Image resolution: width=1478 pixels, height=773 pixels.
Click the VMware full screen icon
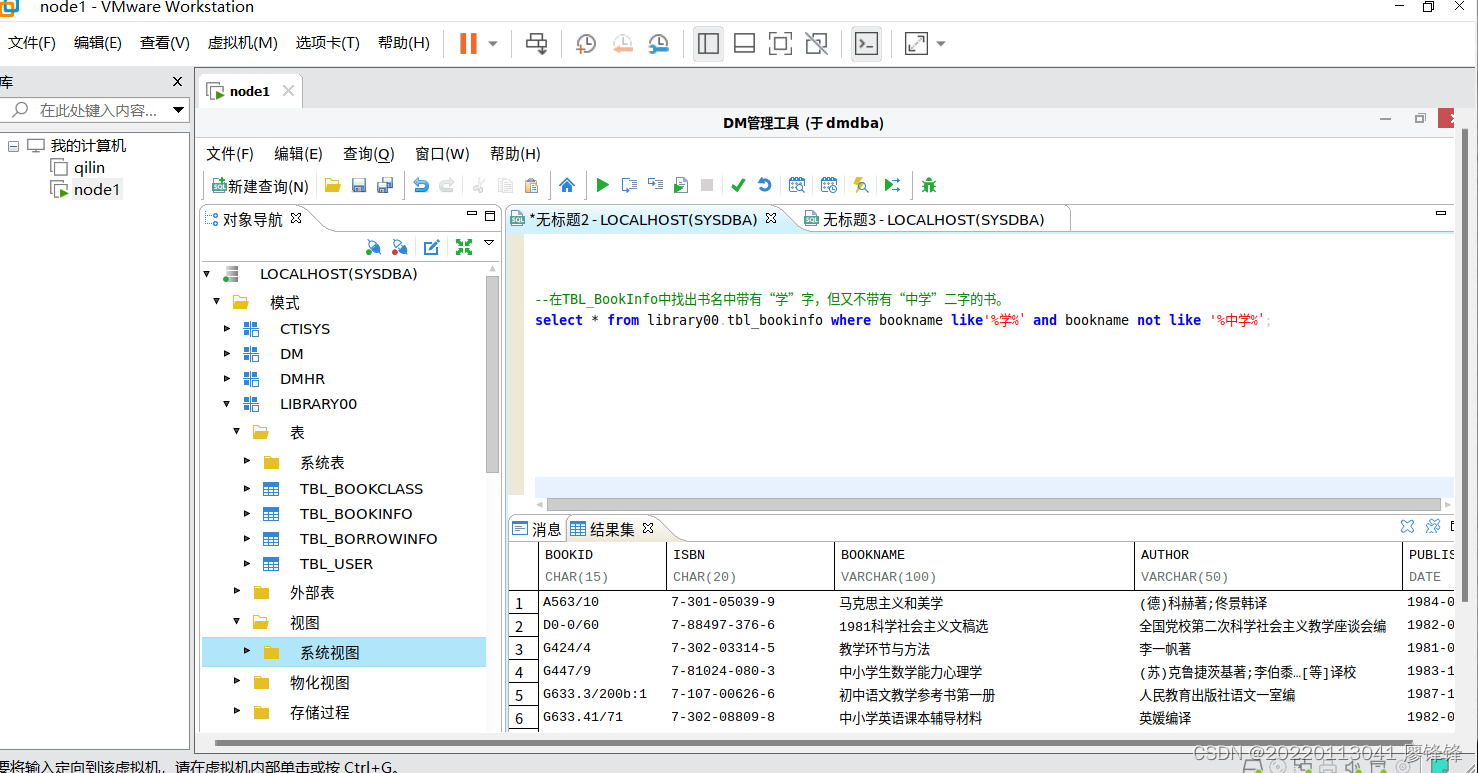[x=780, y=44]
